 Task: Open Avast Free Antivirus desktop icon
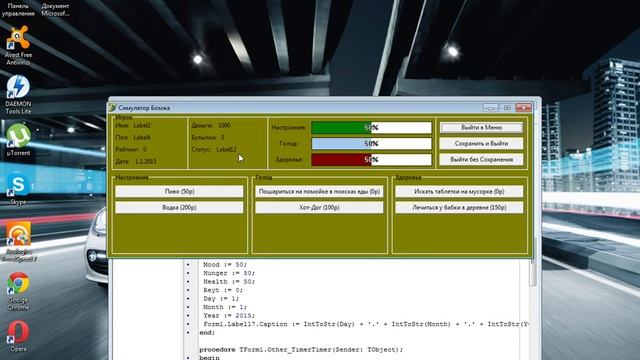tap(18, 45)
